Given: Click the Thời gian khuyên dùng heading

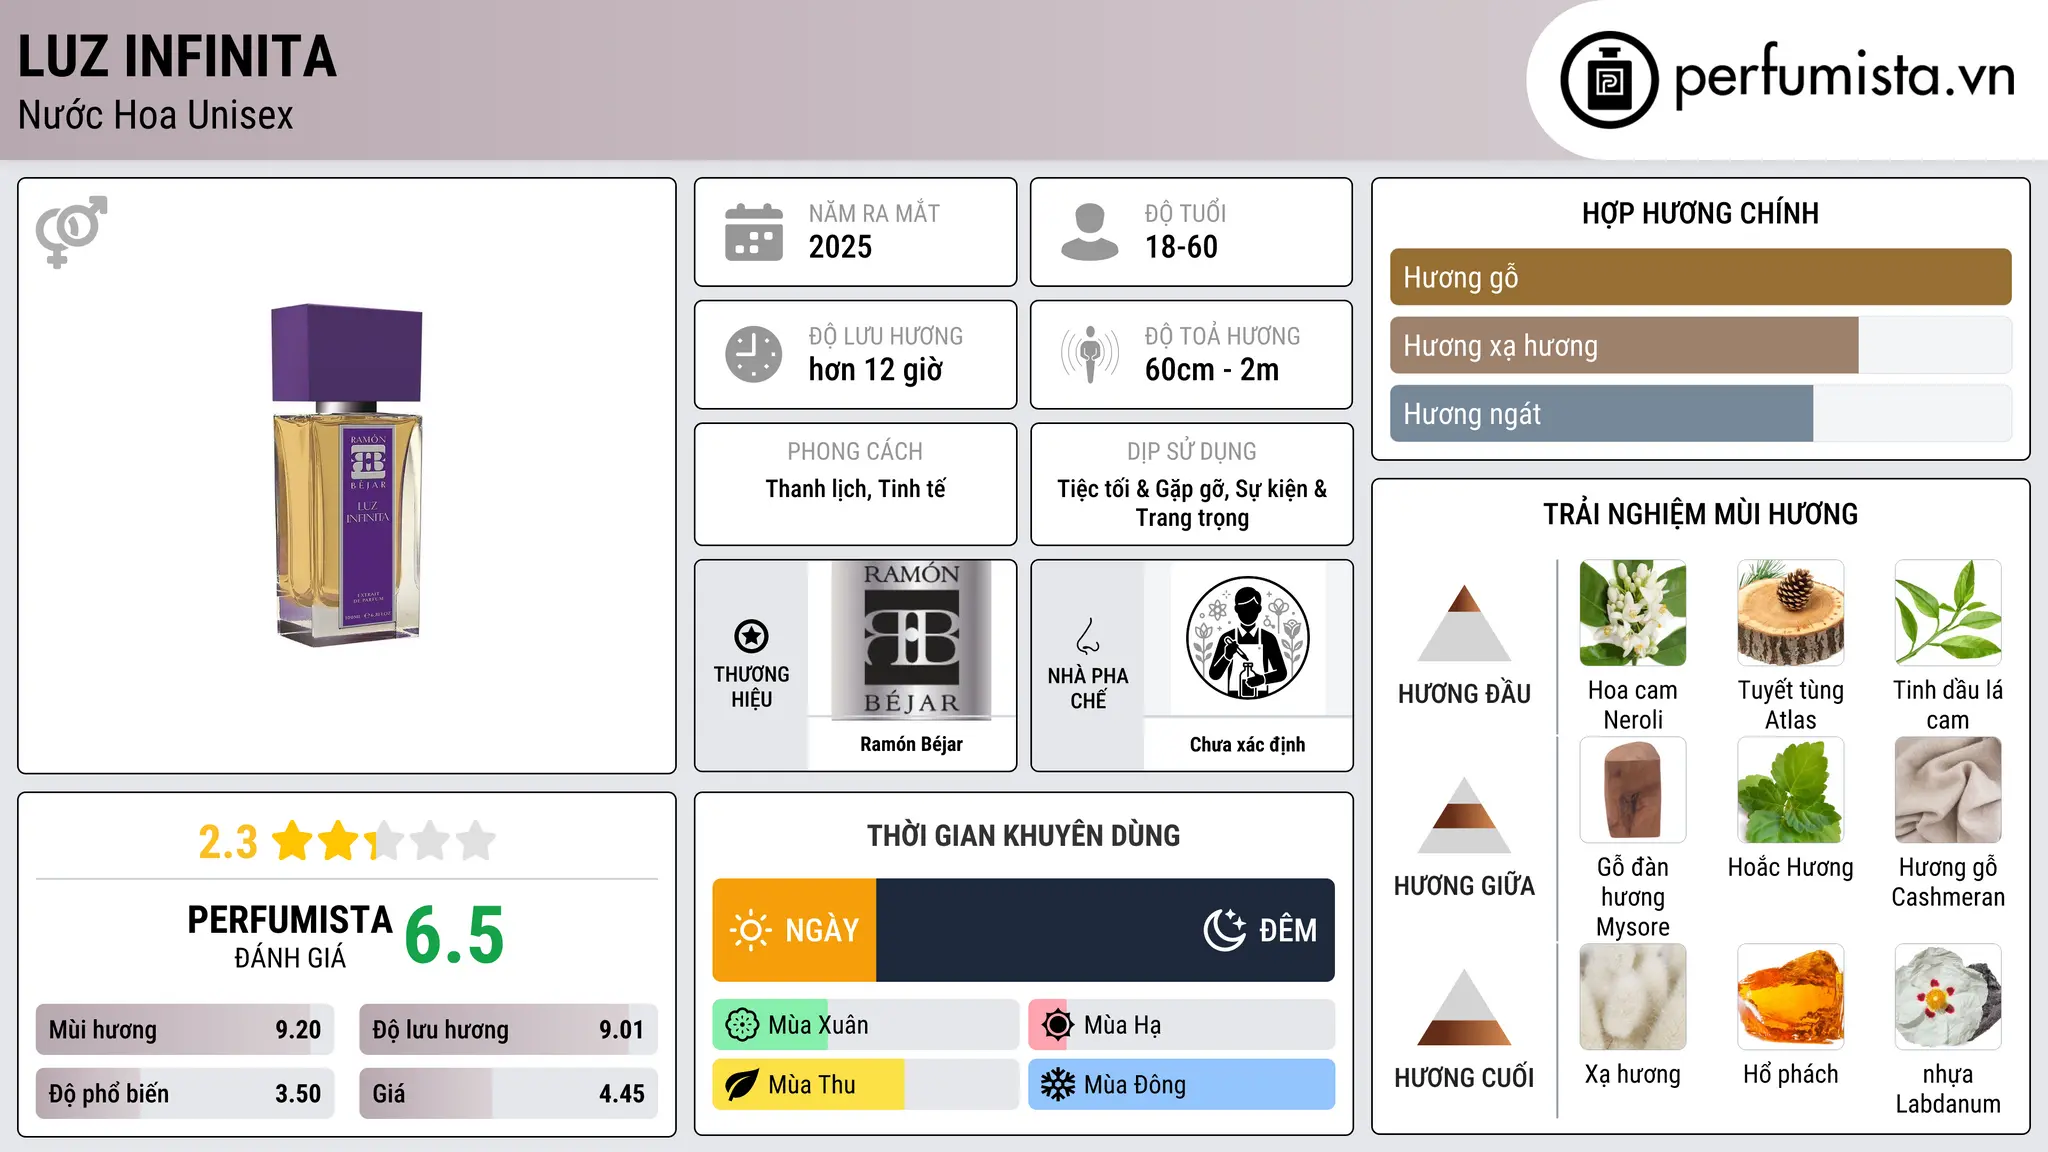Looking at the screenshot, I should click(x=1023, y=835).
